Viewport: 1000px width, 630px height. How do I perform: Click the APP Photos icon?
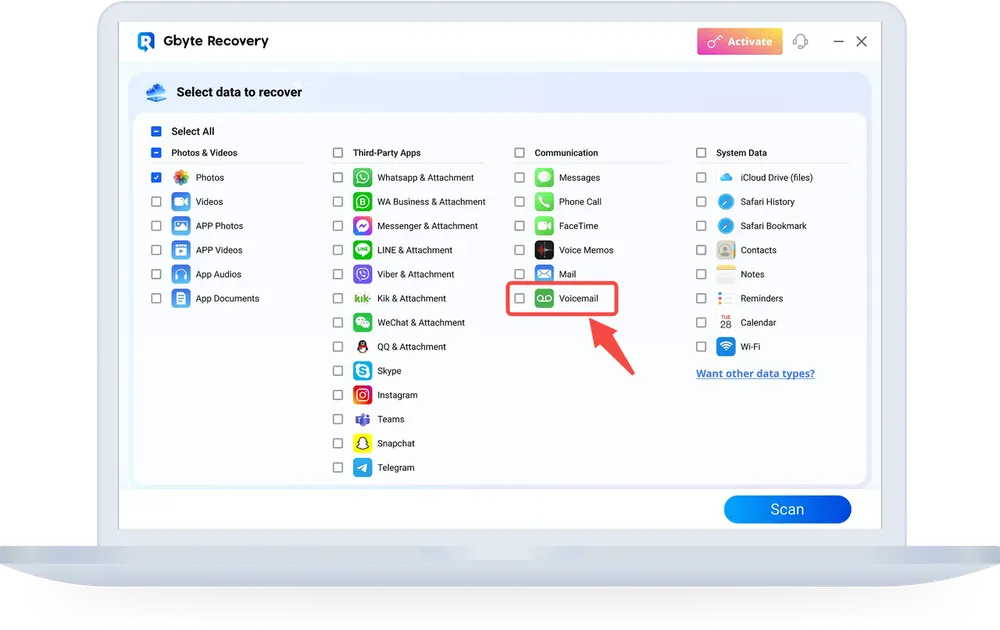pos(181,226)
